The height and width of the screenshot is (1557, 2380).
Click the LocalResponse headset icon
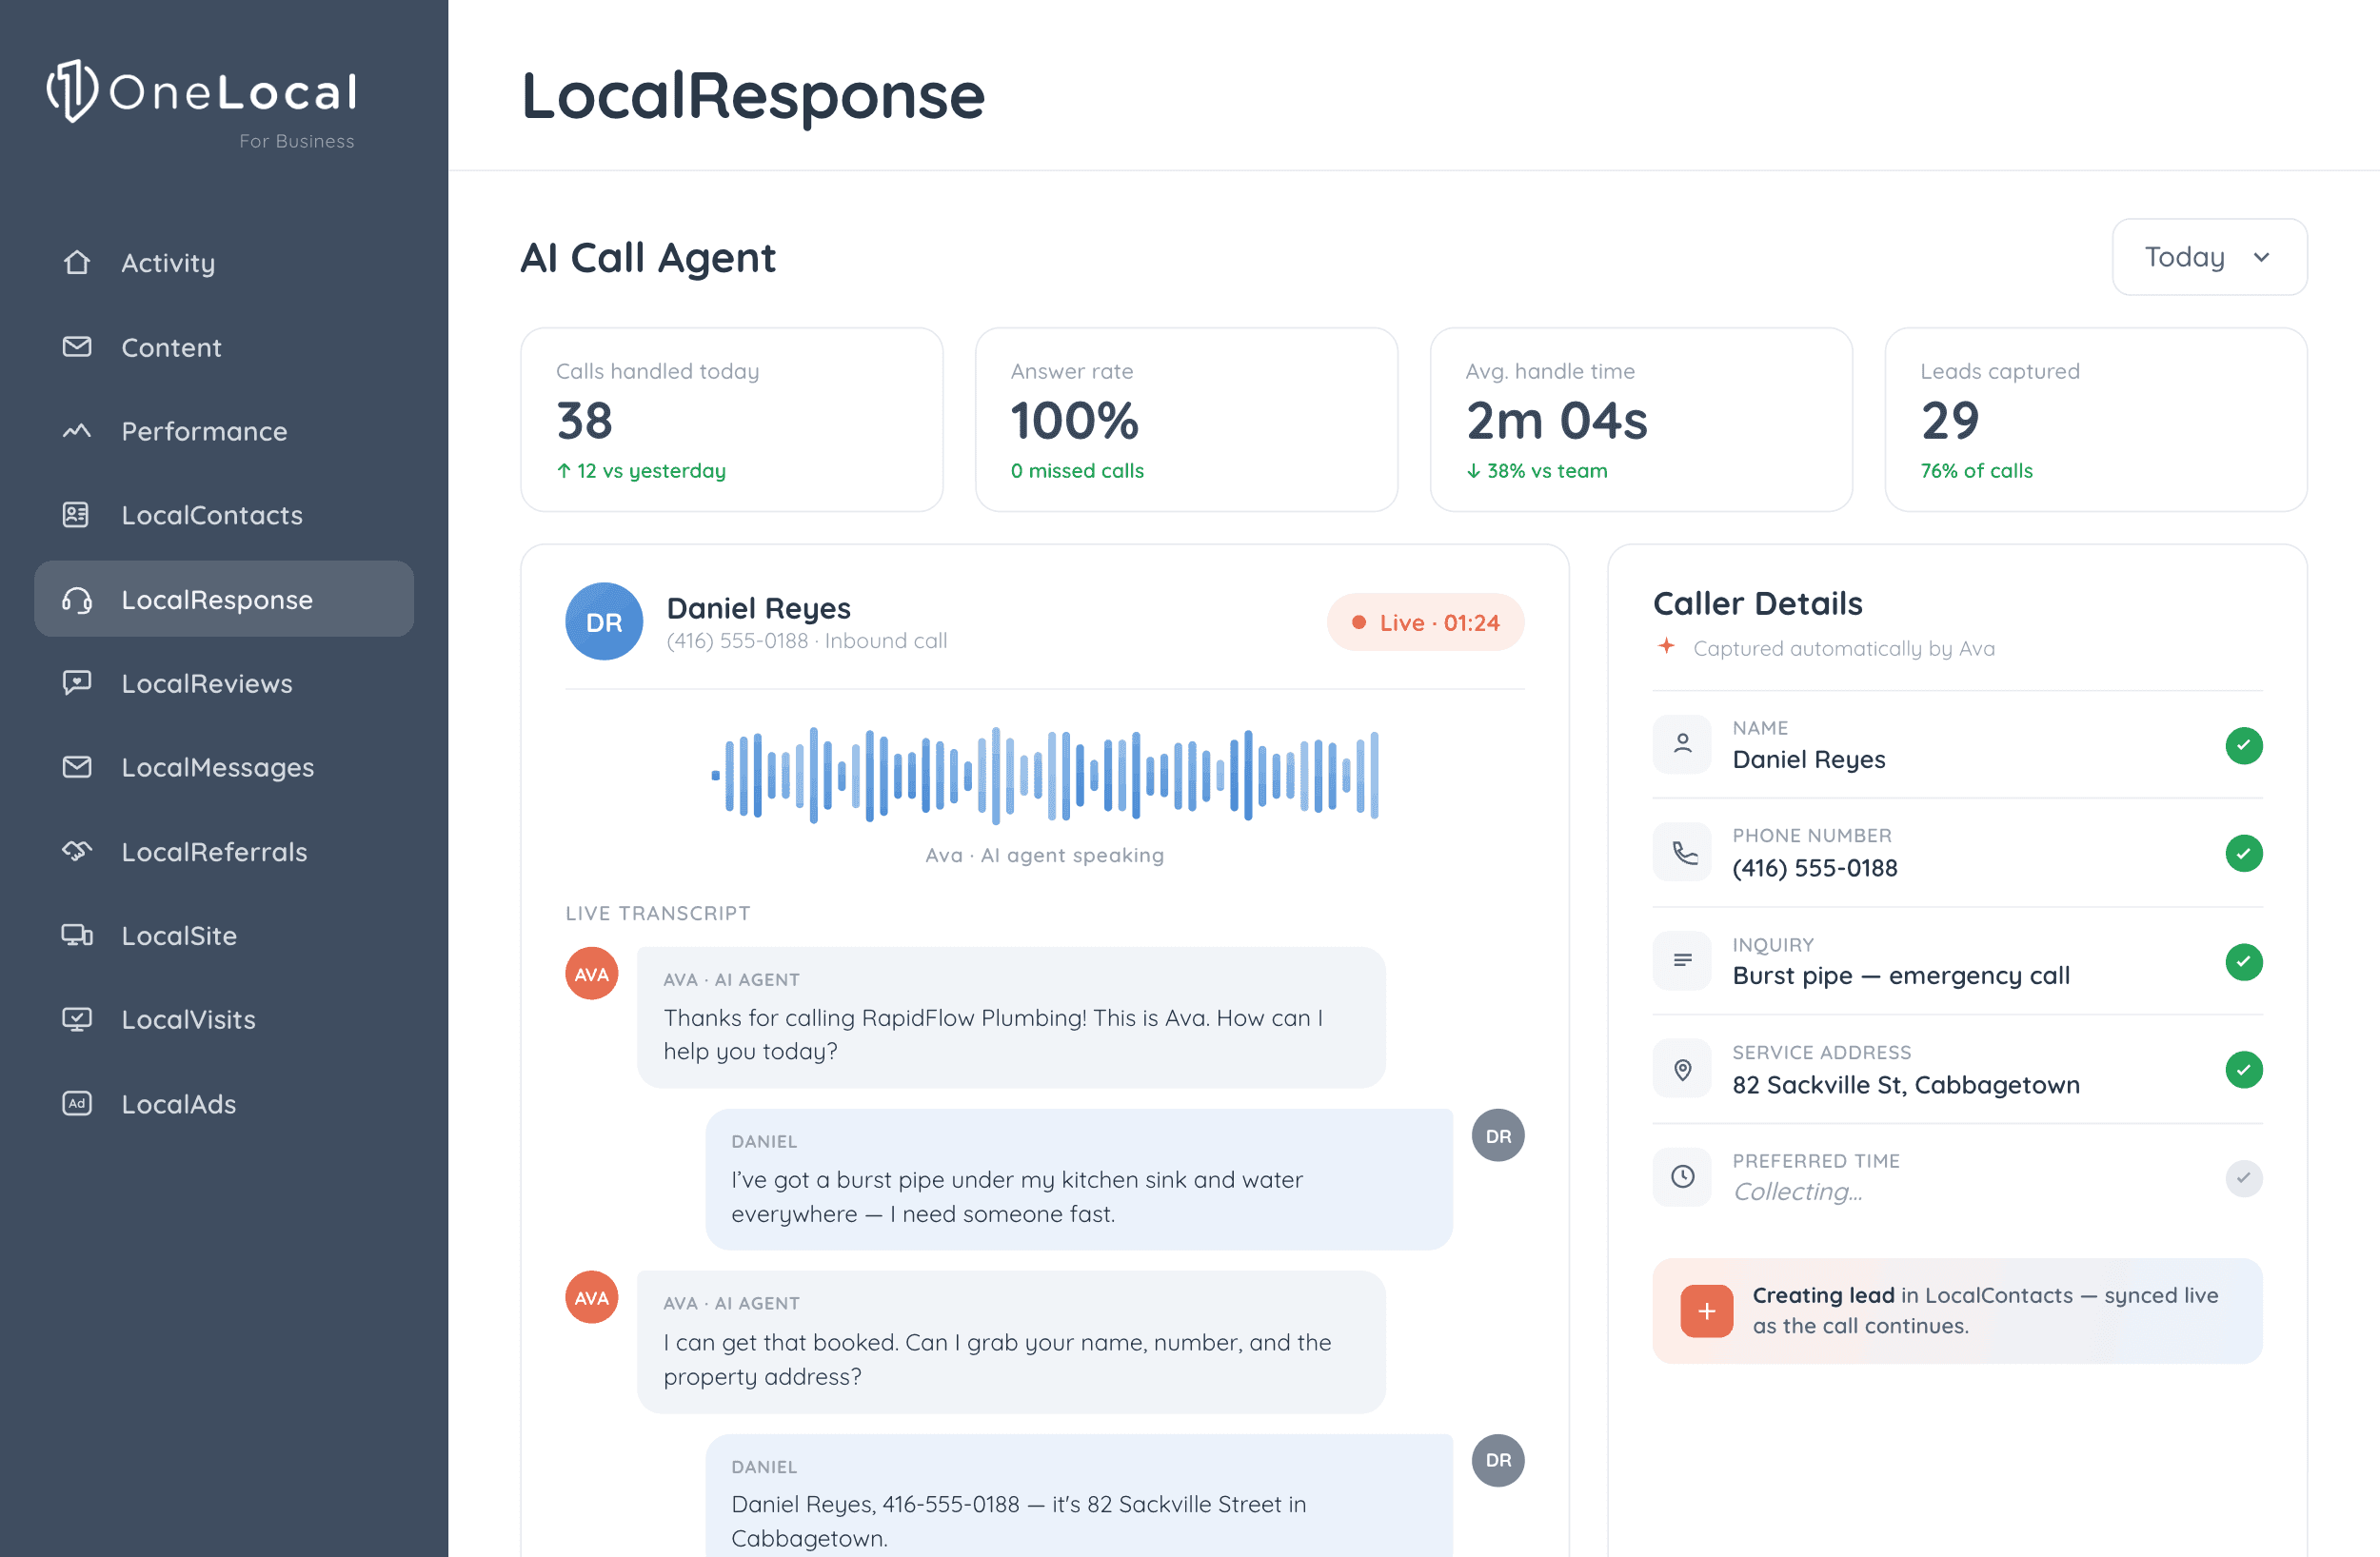[x=77, y=599]
